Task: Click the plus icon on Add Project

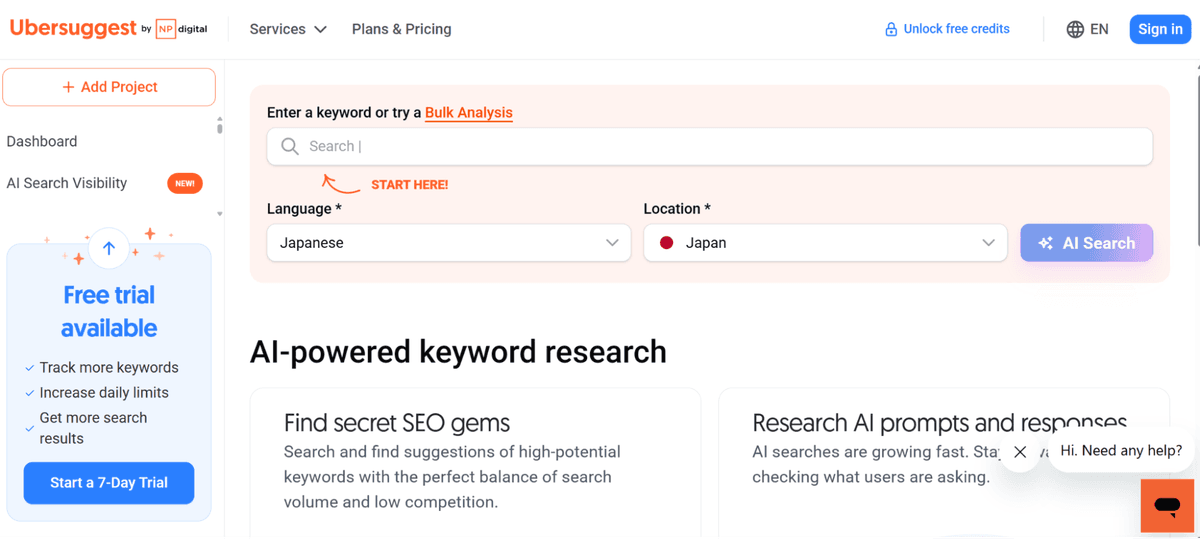Action: point(68,87)
